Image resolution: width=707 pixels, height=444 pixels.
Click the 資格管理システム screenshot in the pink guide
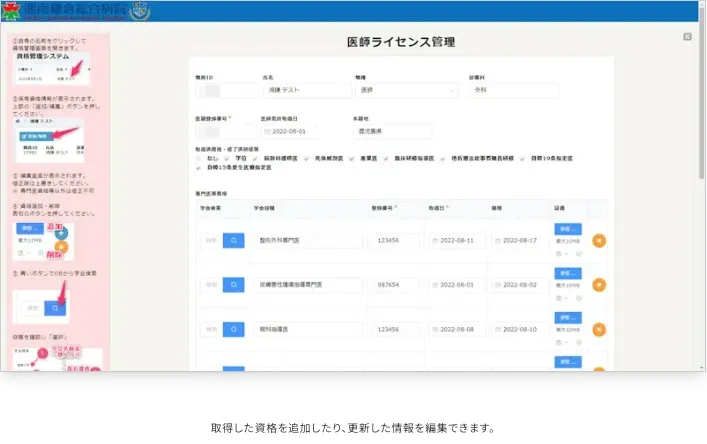(52, 69)
